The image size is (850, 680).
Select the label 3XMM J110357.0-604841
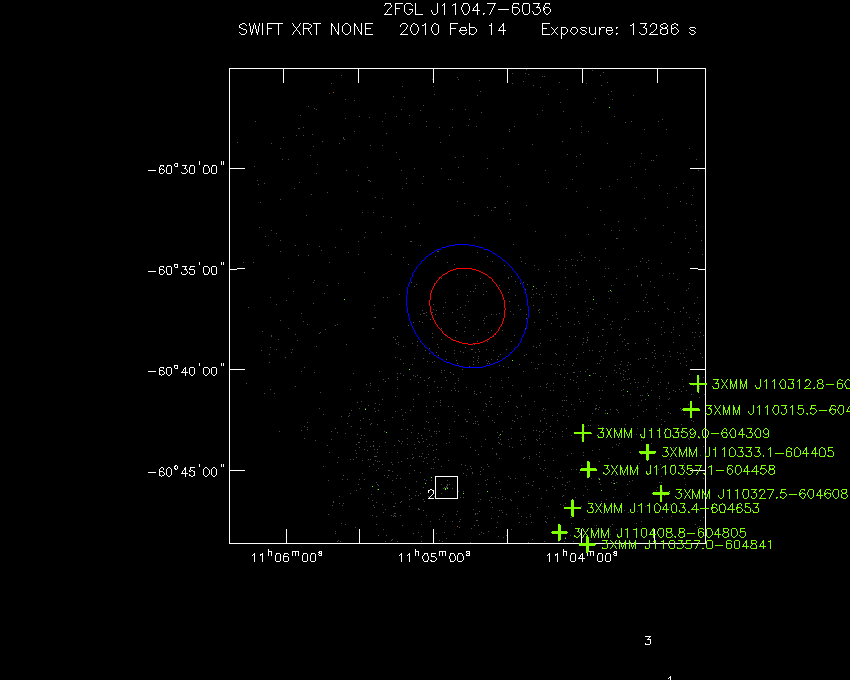click(x=687, y=544)
